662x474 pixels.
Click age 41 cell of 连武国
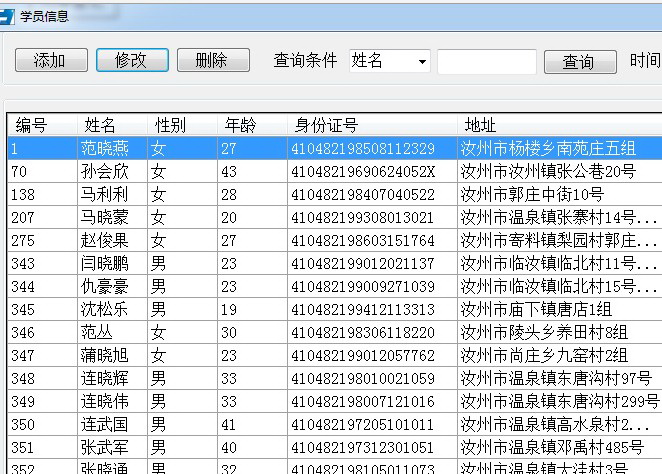(252, 424)
